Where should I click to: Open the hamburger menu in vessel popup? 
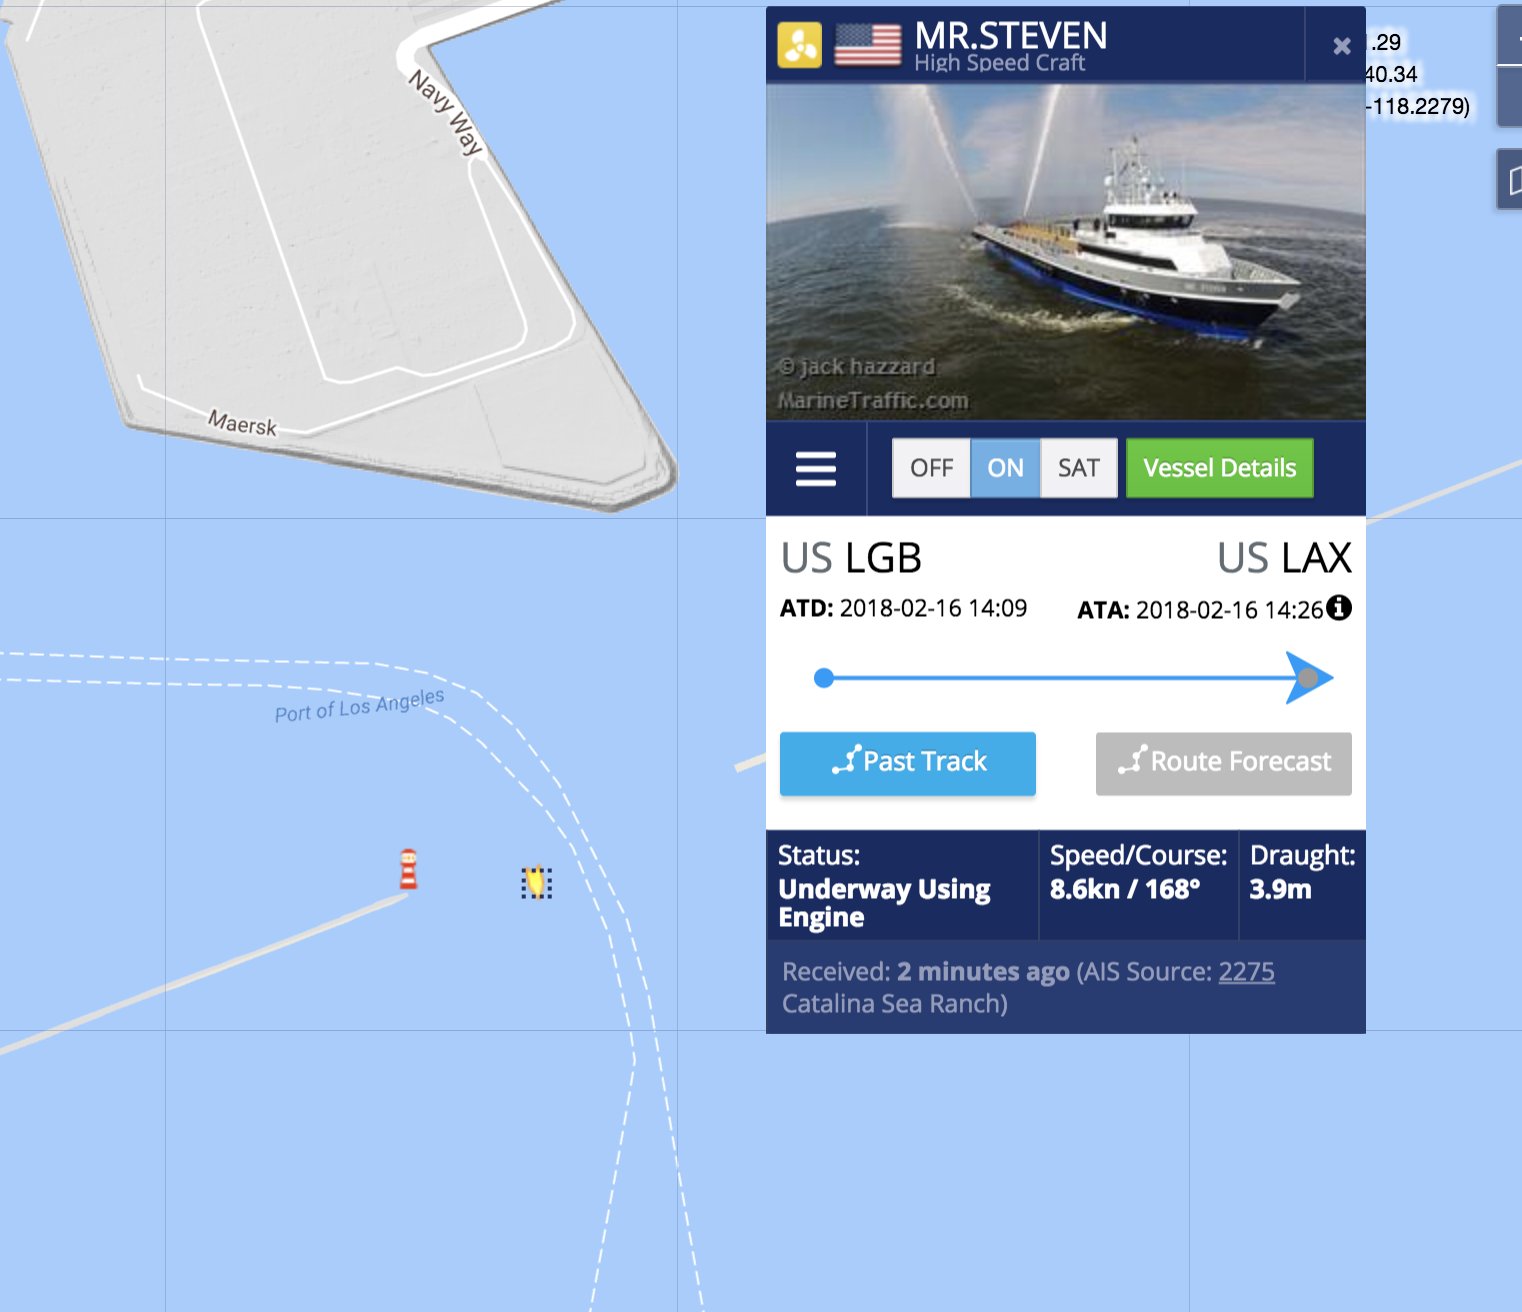816,468
